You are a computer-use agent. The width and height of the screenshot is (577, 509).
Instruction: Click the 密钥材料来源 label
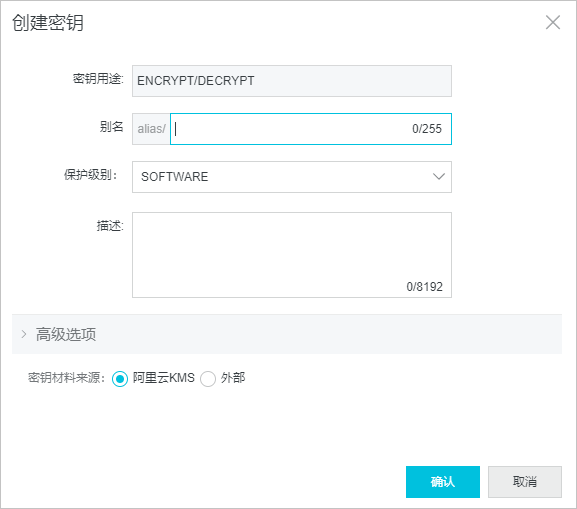pos(67,378)
